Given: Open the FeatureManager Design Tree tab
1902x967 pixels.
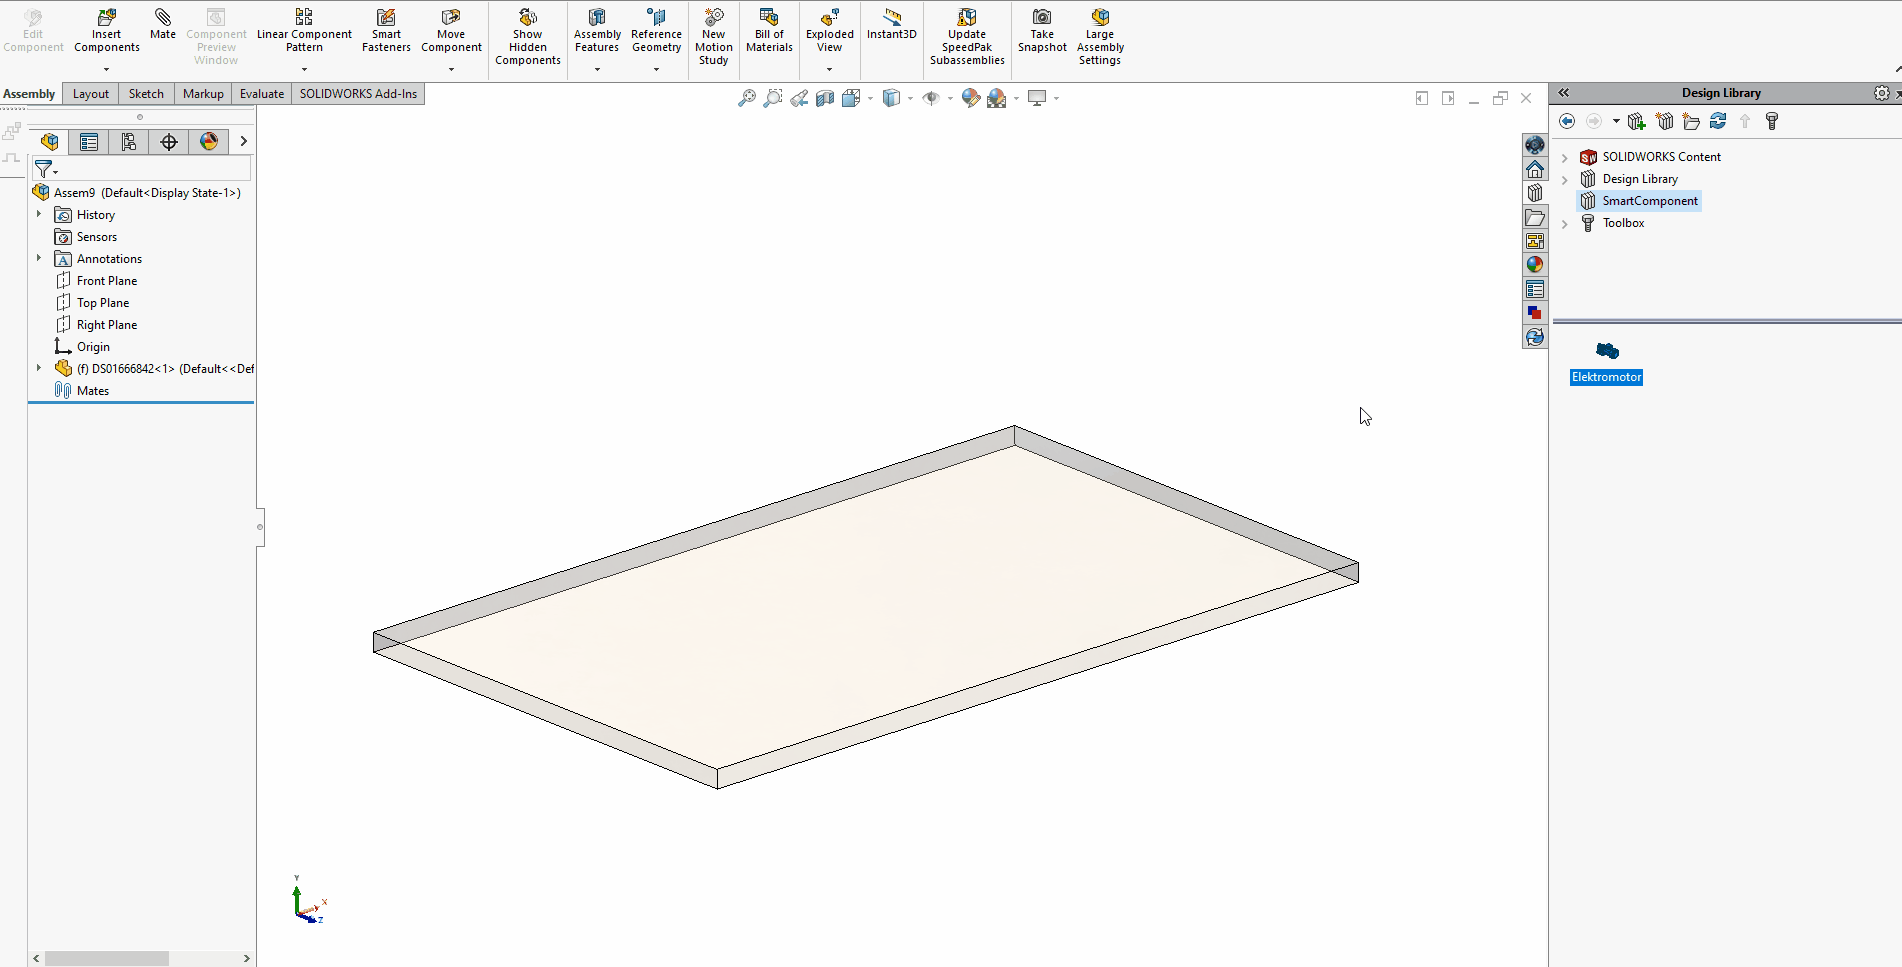Looking at the screenshot, I should [49, 142].
